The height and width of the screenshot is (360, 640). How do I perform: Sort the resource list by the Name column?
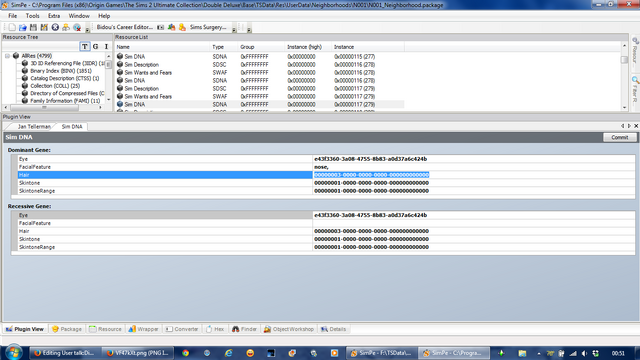click(162, 47)
